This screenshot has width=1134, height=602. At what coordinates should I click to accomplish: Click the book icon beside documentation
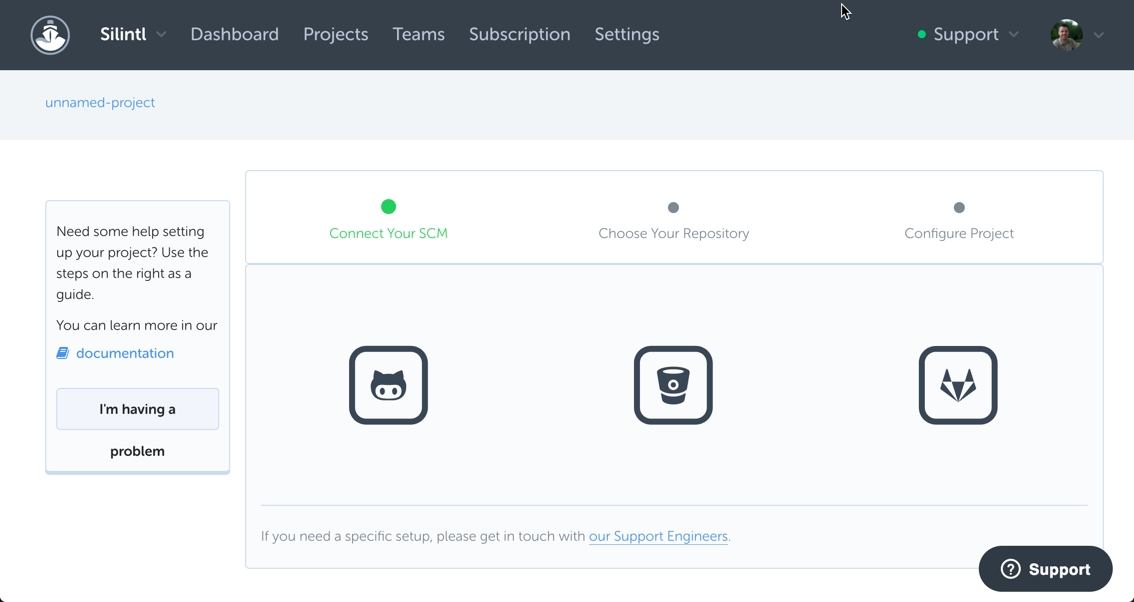click(x=63, y=353)
